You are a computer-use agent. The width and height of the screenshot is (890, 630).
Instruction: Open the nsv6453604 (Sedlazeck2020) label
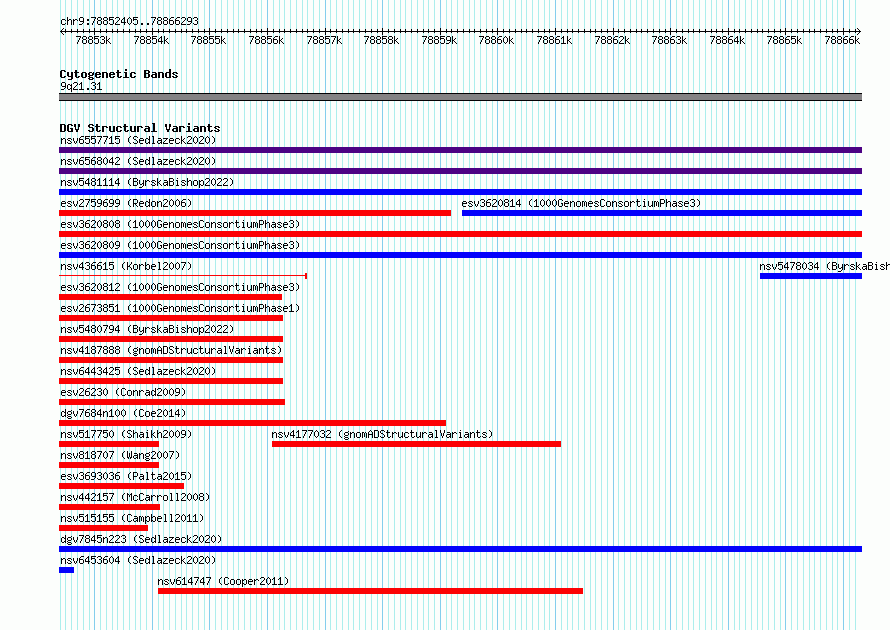(138, 560)
